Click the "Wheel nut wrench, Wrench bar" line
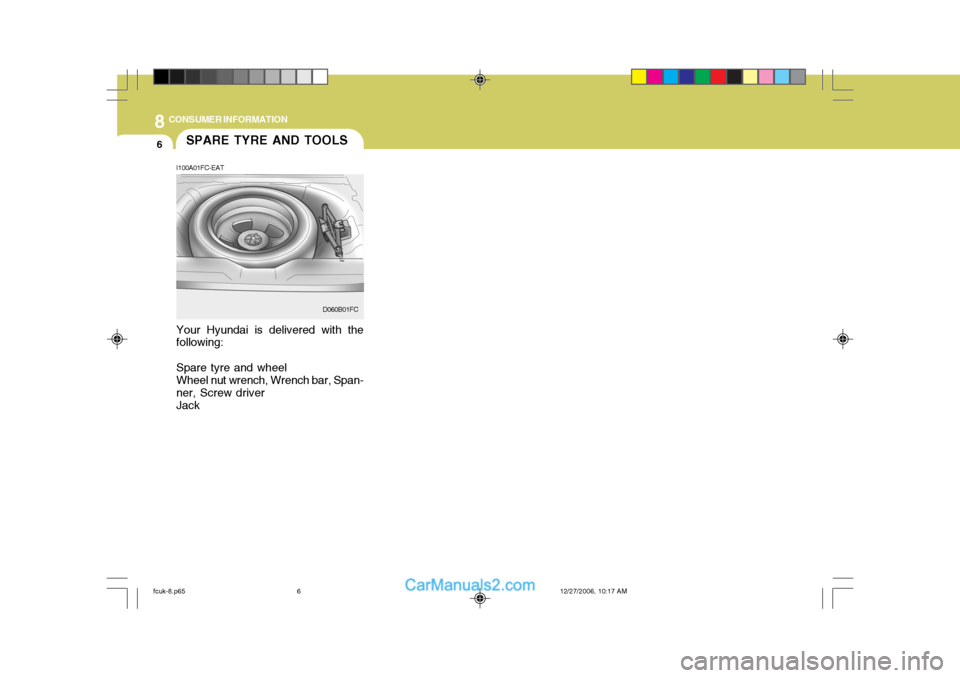960x678 pixels. coord(269,380)
